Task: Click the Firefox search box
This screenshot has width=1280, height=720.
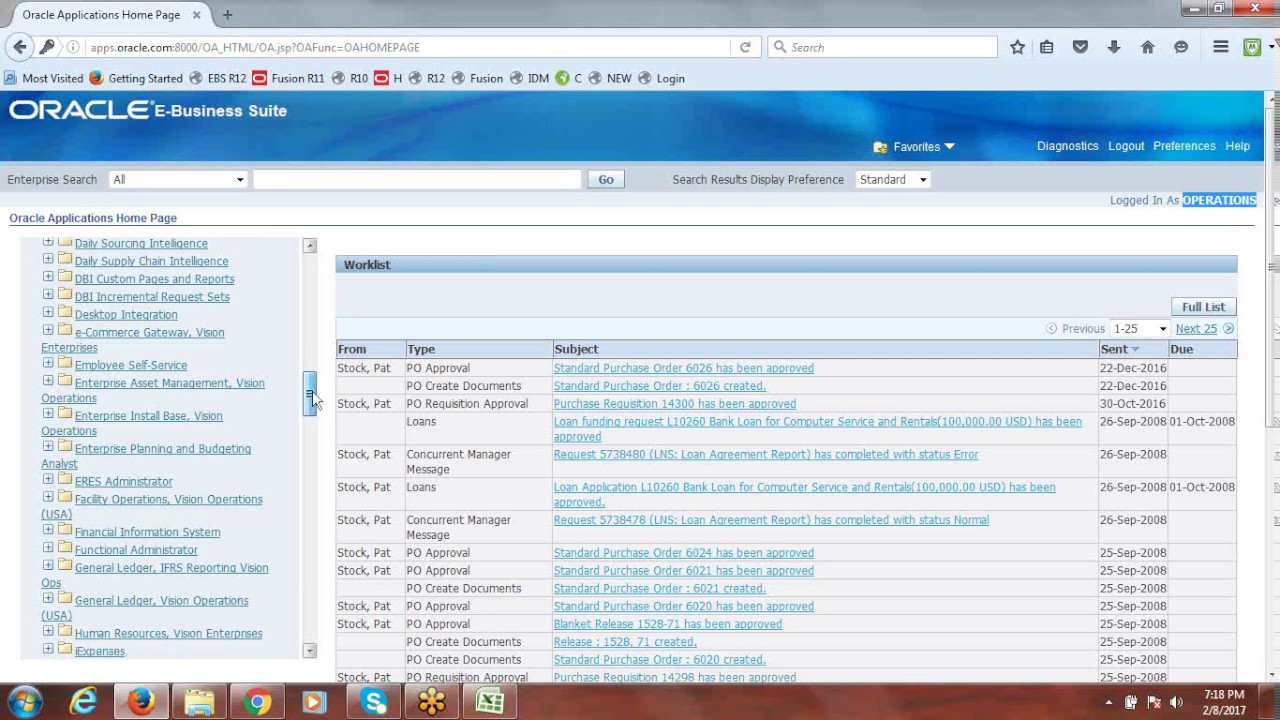Action: [882, 47]
